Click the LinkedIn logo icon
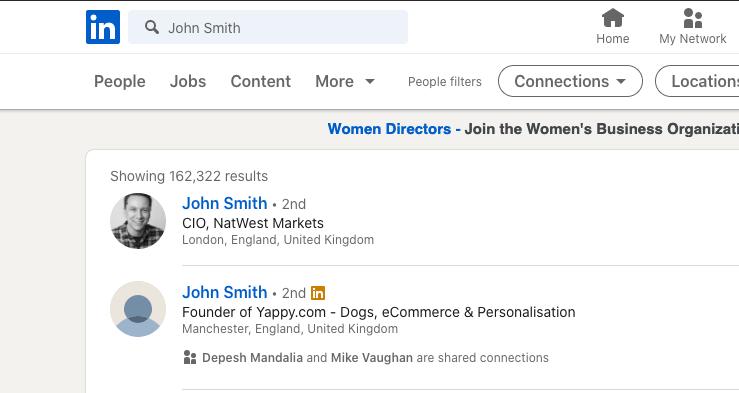The height and width of the screenshot is (393, 739). pos(103,27)
